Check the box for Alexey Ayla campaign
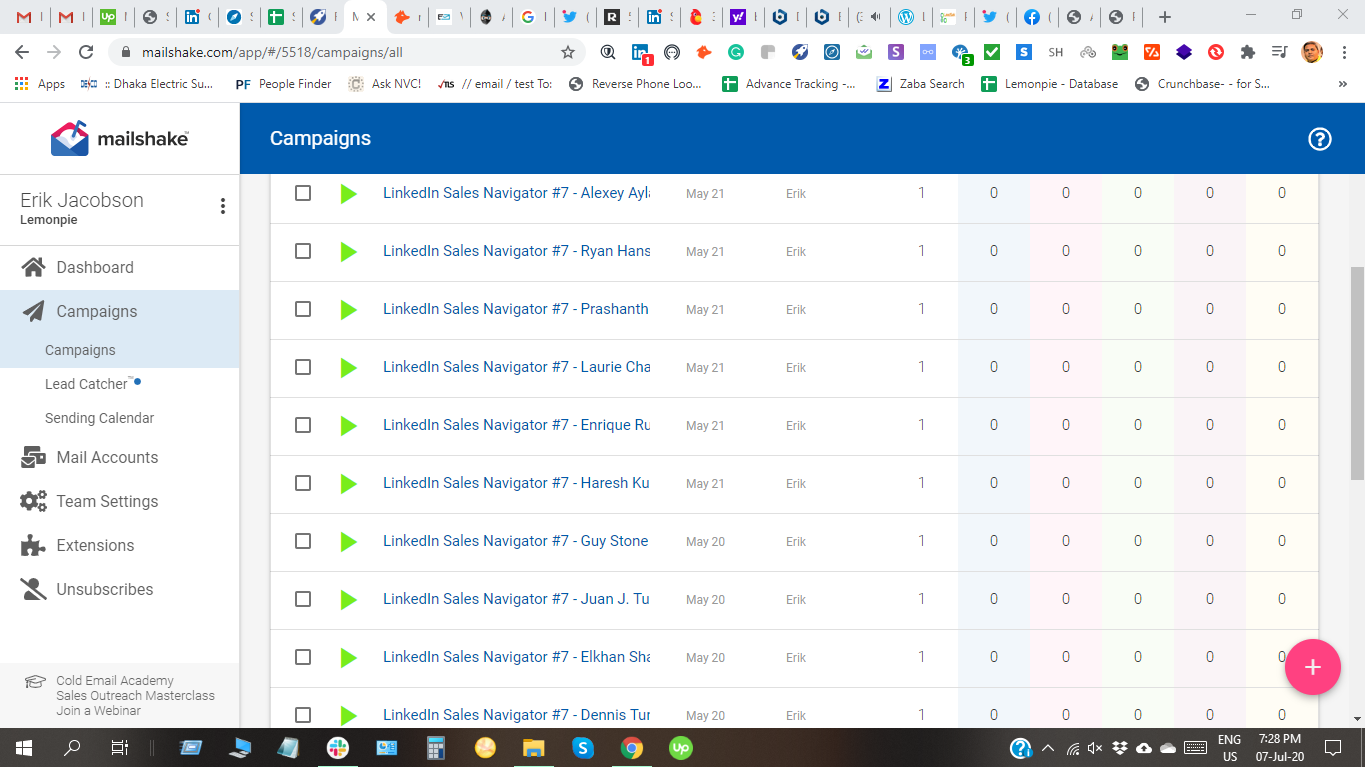This screenshot has height=767, width=1365. click(303, 194)
